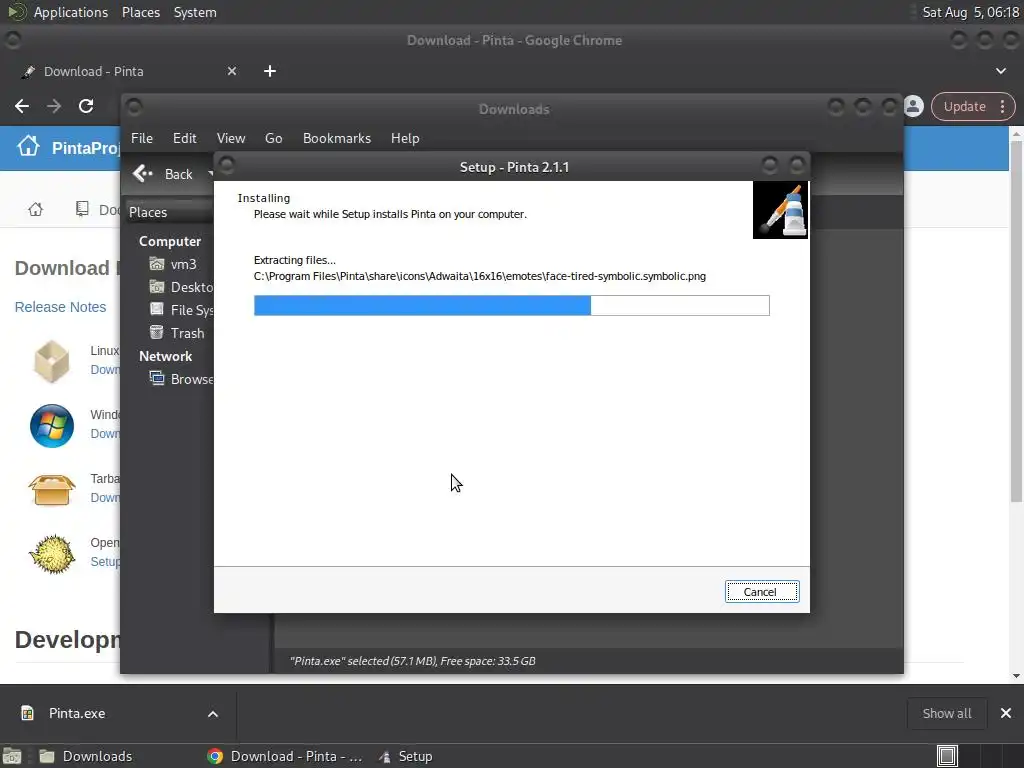
Task: Go forward in Chrome browser
Action: point(54,106)
